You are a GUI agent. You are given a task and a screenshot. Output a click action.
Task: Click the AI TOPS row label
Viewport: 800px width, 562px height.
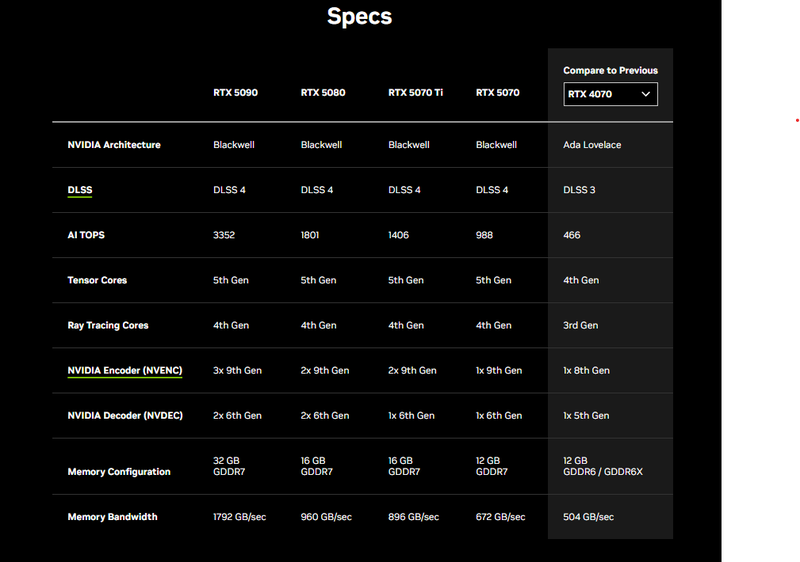86,235
